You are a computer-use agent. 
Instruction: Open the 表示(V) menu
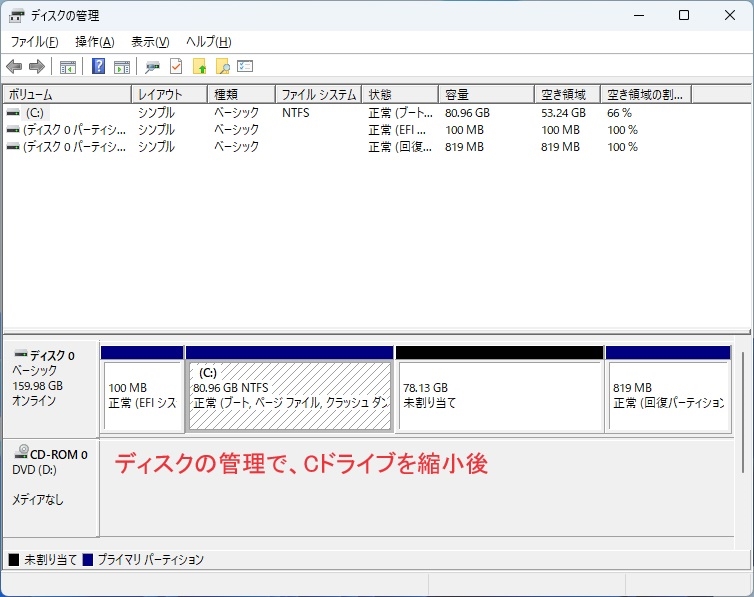150,42
